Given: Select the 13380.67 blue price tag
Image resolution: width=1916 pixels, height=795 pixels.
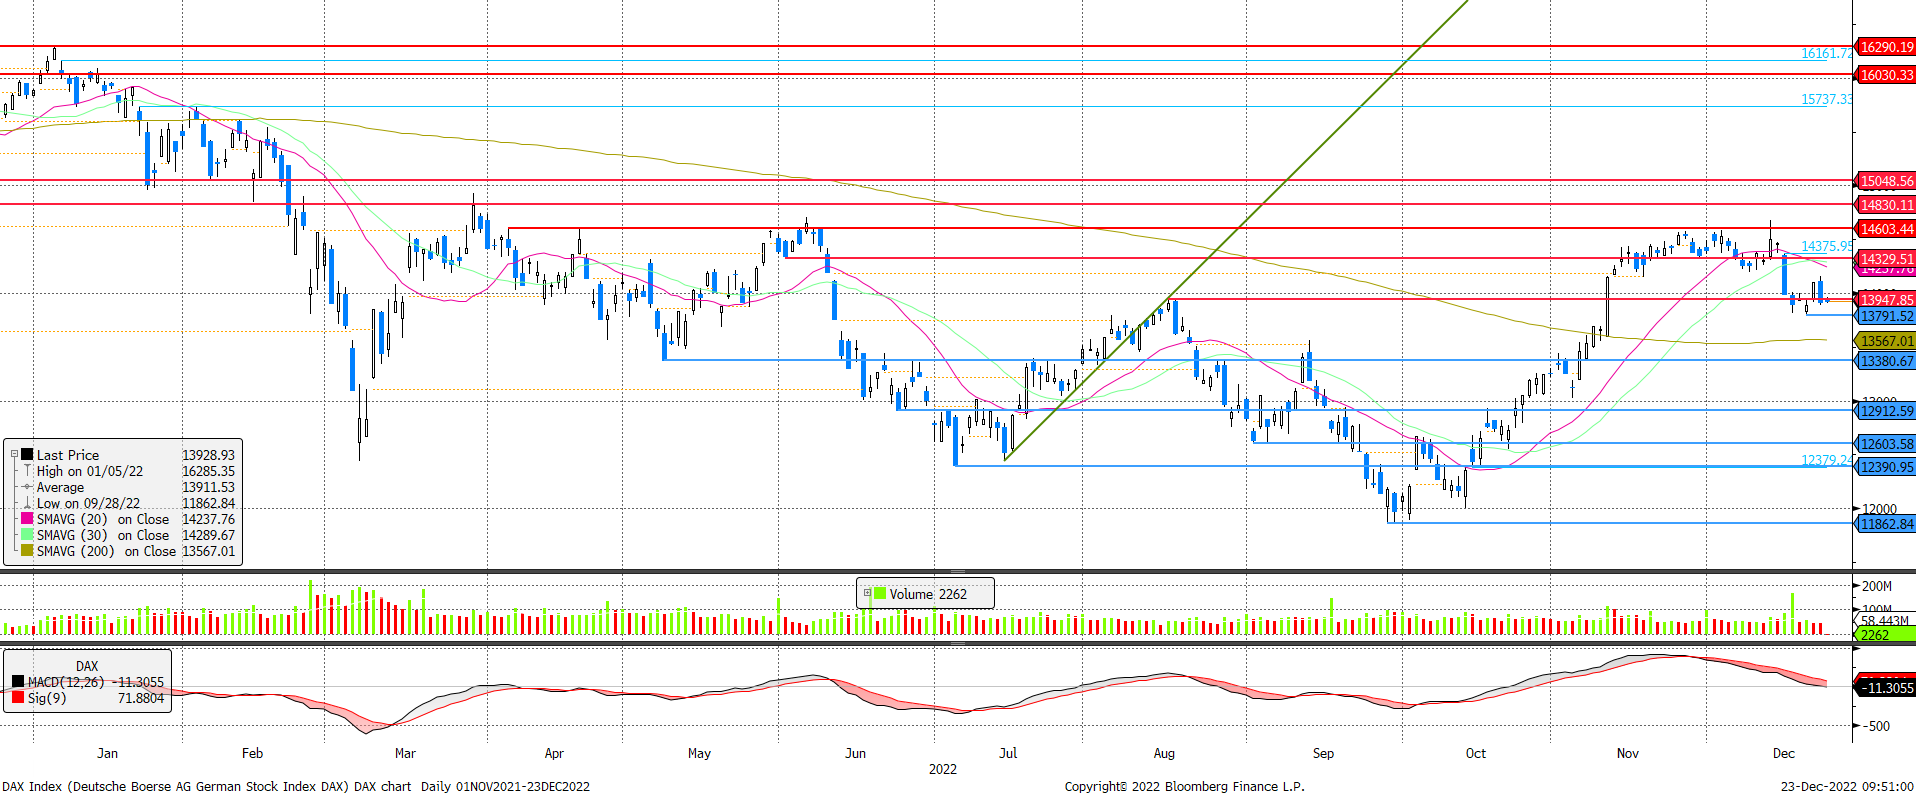Looking at the screenshot, I should pyautogui.click(x=1886, y=361).
